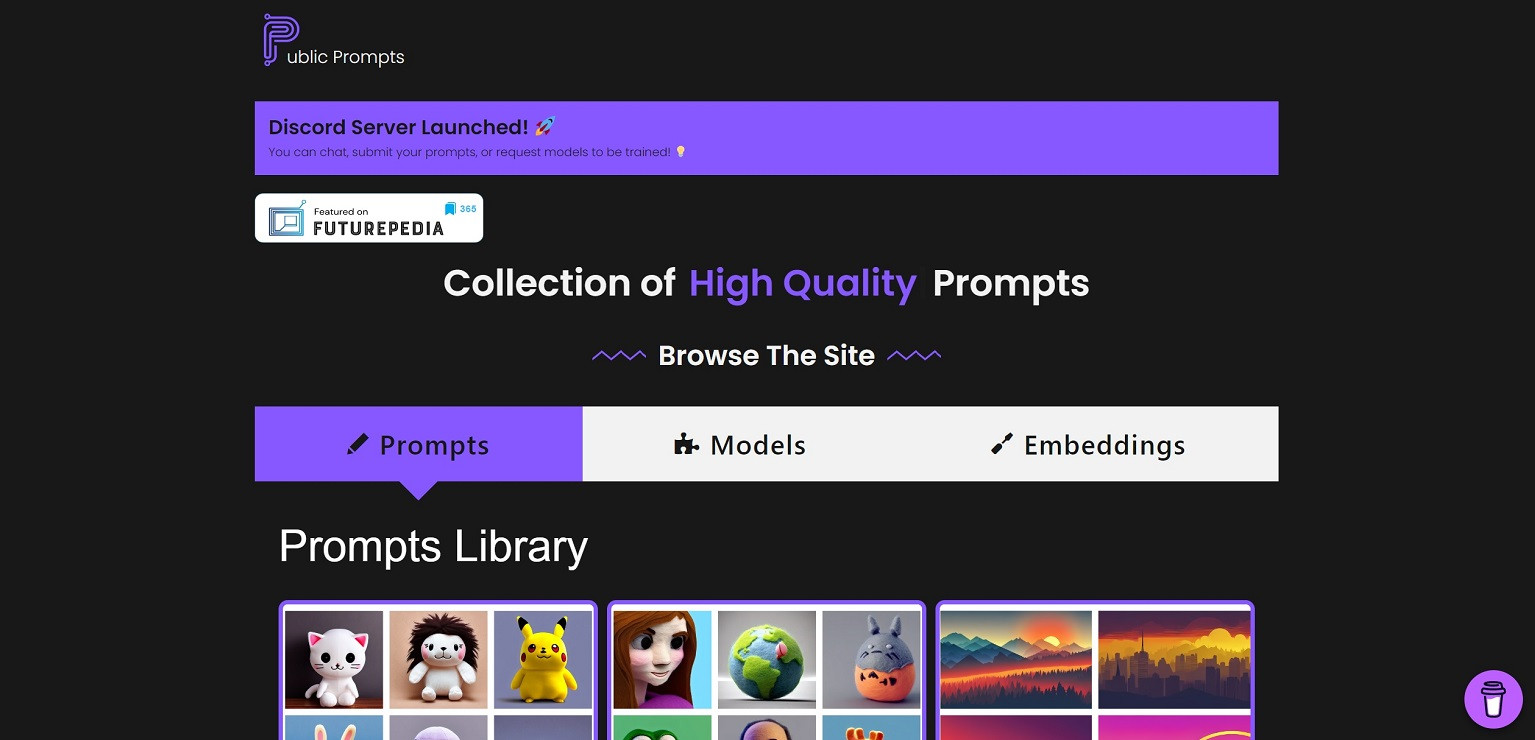Open the Discord Server Launched banner
The width and height of the screenshot is (1535, 740).
[766, 138]
